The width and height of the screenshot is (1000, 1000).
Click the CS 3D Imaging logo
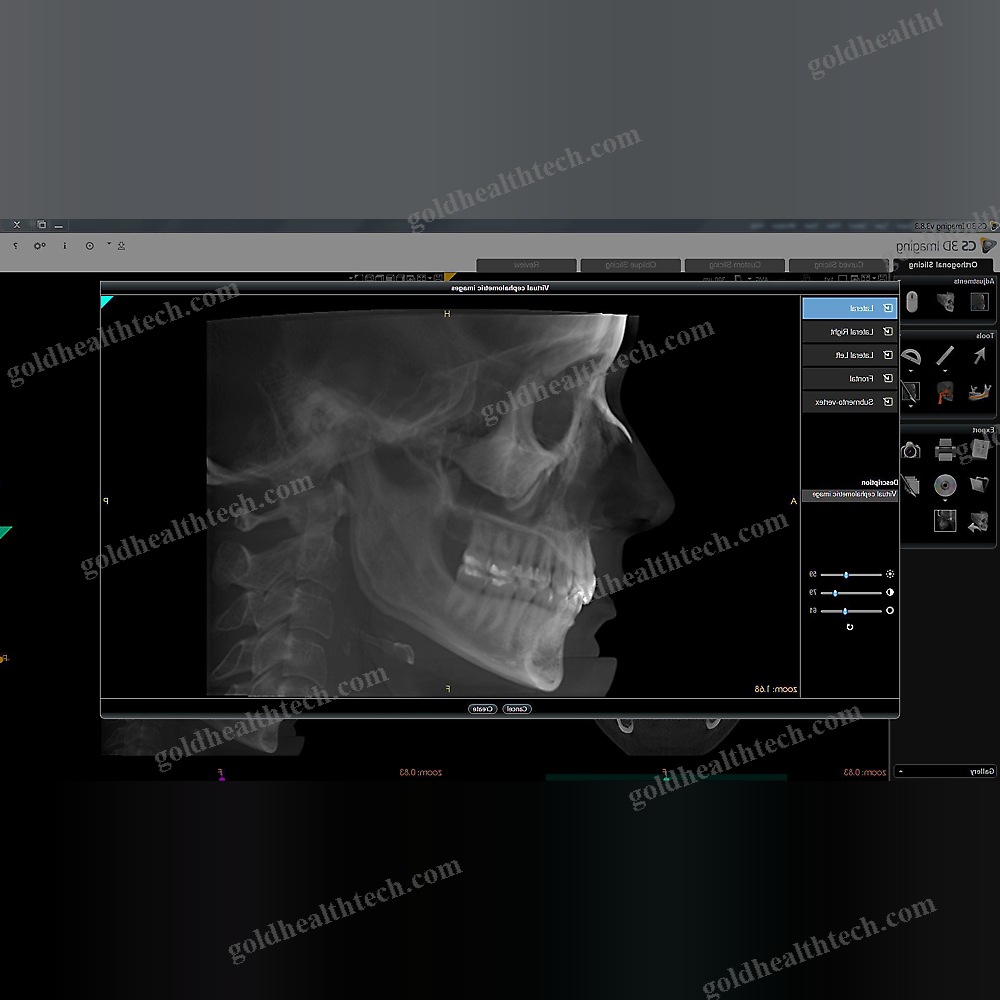pos(946,246)
